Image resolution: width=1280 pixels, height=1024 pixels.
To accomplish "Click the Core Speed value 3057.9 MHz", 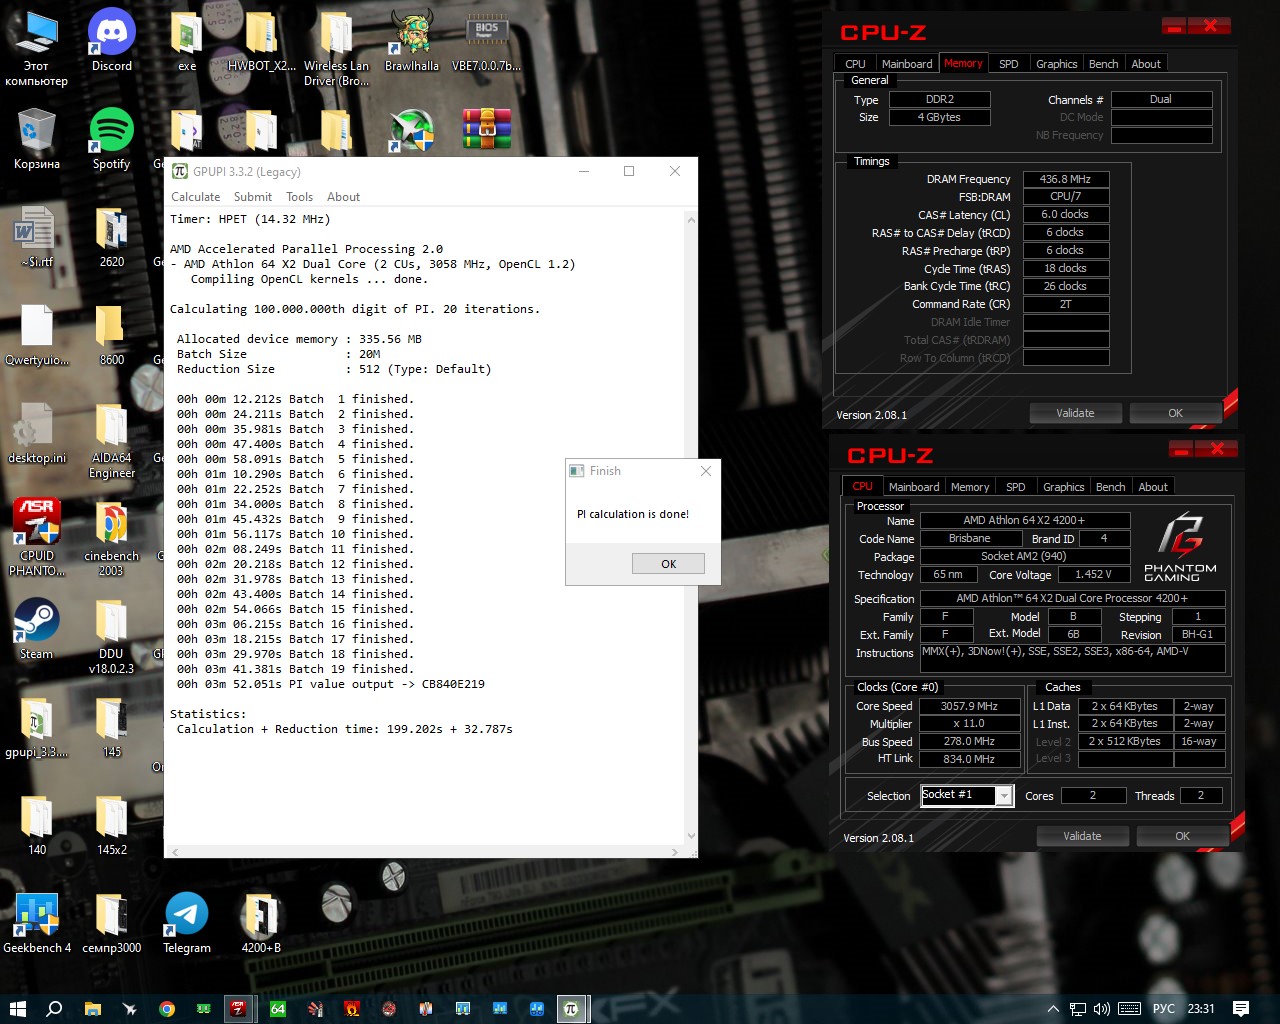I will [969, 706].
